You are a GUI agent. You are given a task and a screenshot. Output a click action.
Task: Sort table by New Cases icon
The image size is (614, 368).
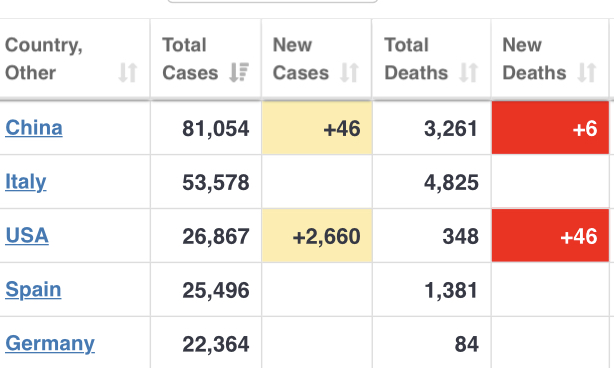pyautogui.click(x=349, y=73)
